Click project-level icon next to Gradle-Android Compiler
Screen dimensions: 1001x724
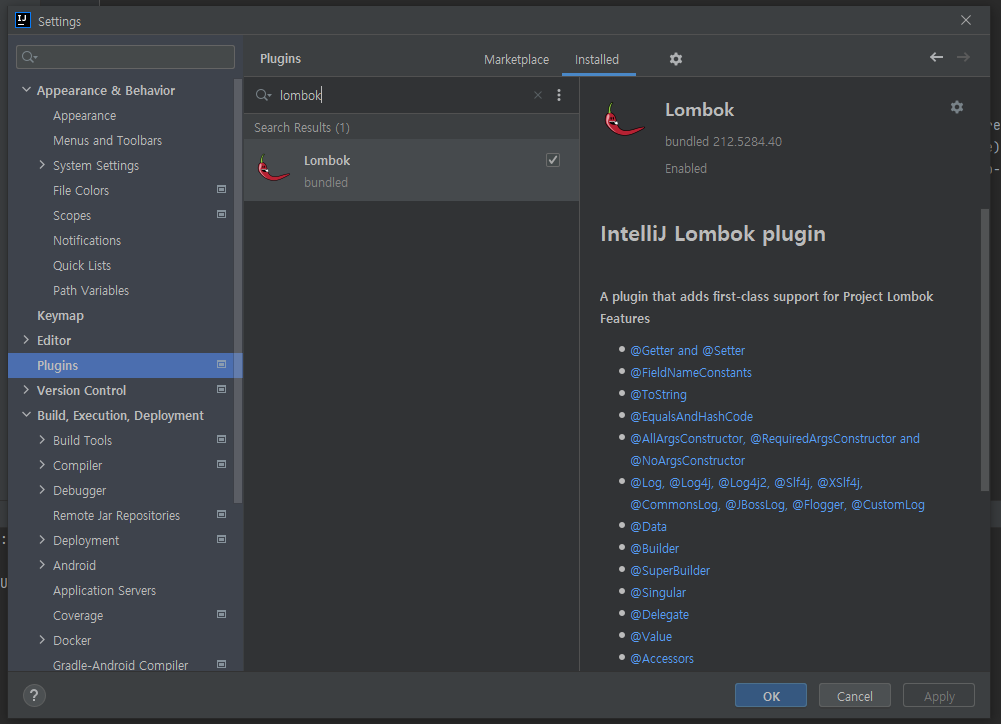222,664
